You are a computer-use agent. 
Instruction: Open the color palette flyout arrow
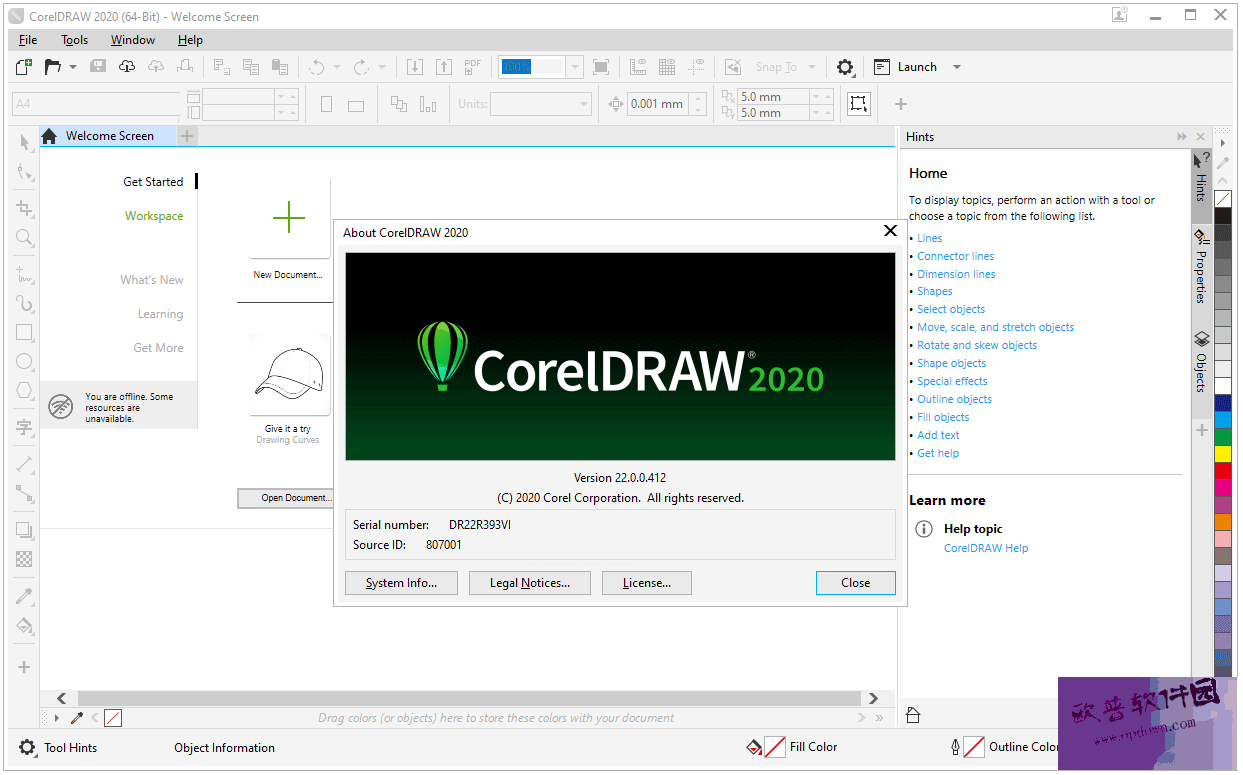pos(1223,143)
